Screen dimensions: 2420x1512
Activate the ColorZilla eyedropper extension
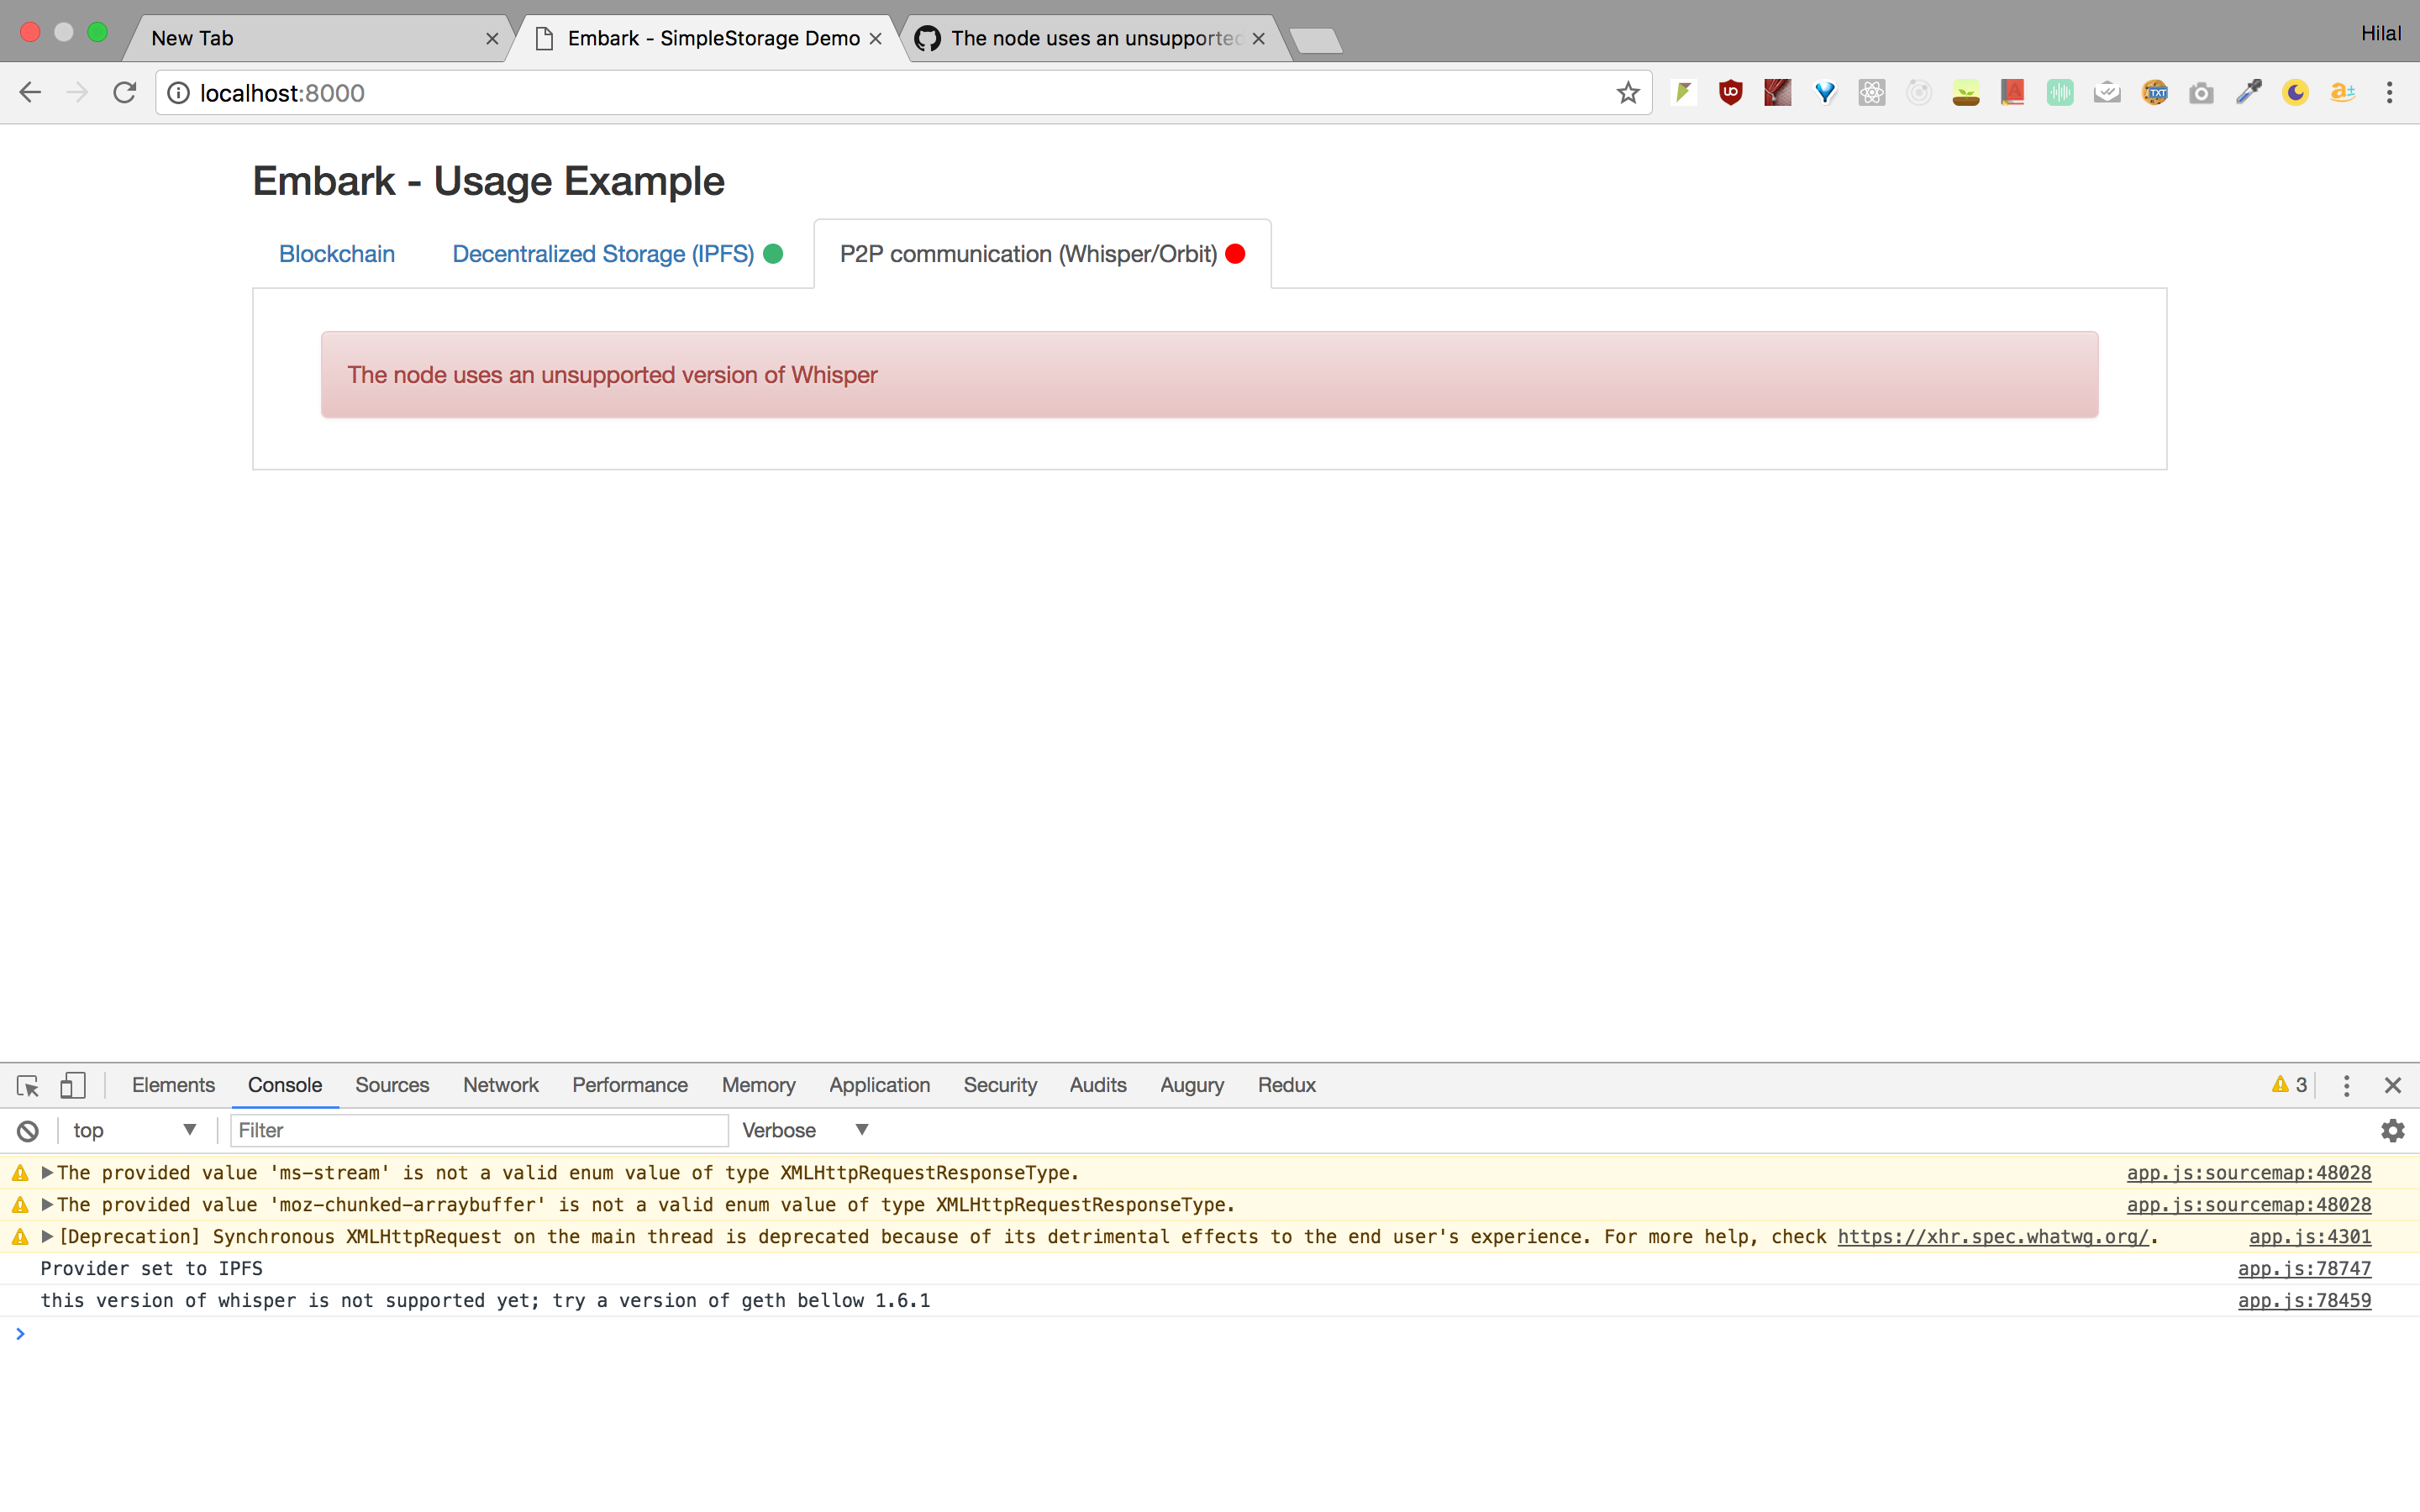coord(2248,92)
